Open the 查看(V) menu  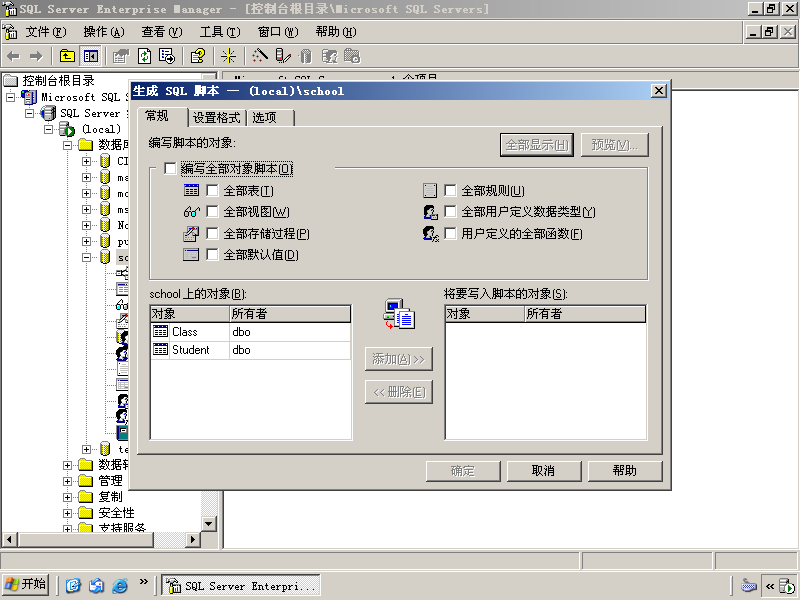tap(162, 32)
